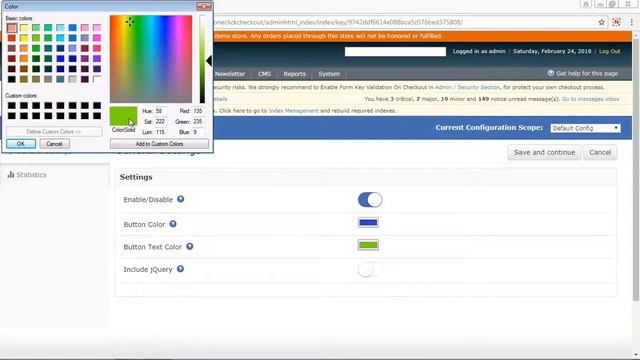This screenshot has width=640, height=360.
Task: Pick a color in the spectrum field
Action: pos(151,59)
